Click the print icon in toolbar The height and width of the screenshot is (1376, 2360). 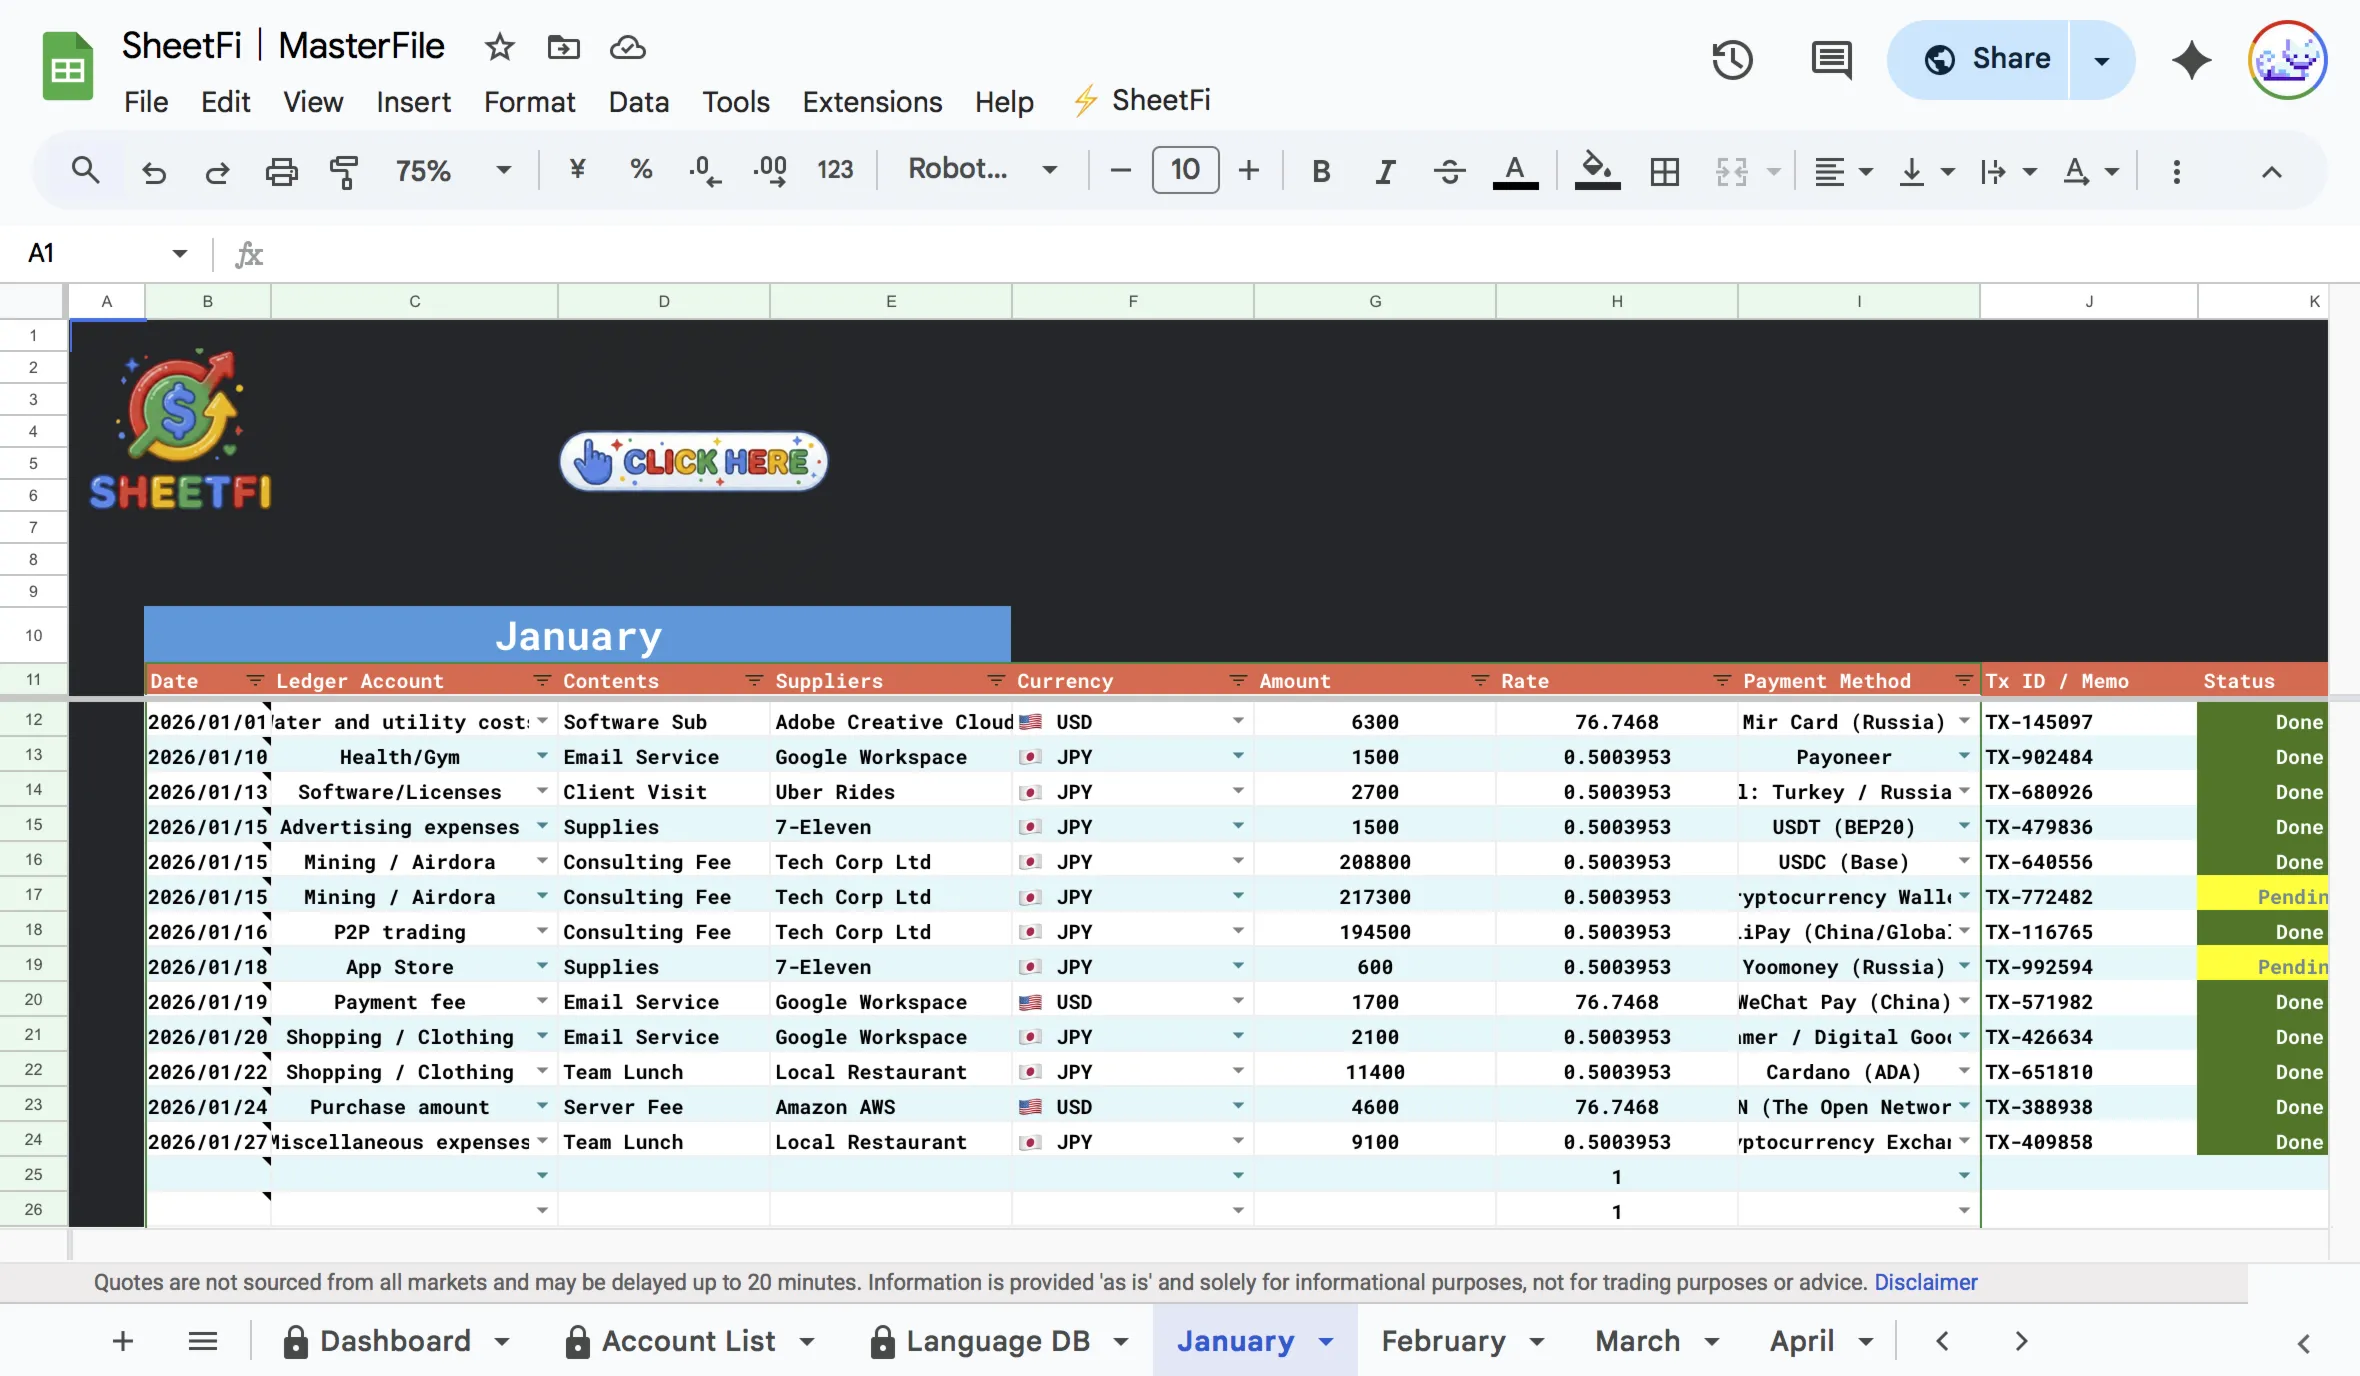[281, 171]
